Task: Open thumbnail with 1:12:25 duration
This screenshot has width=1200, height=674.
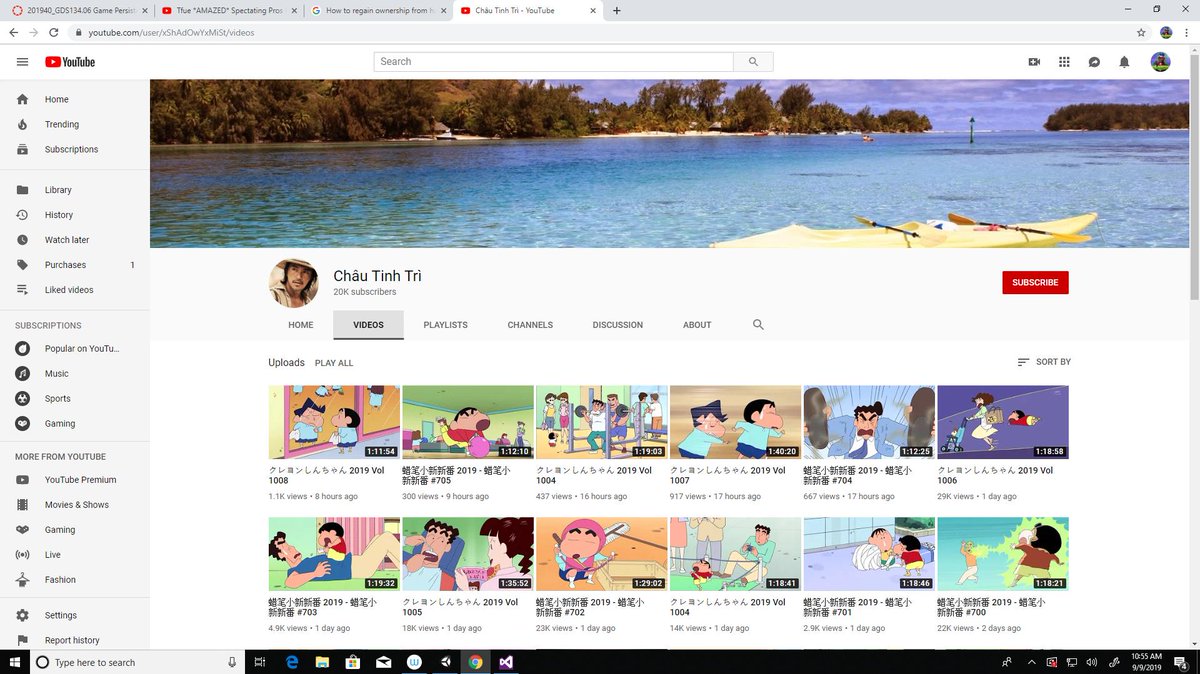Action: pos(869,422)
